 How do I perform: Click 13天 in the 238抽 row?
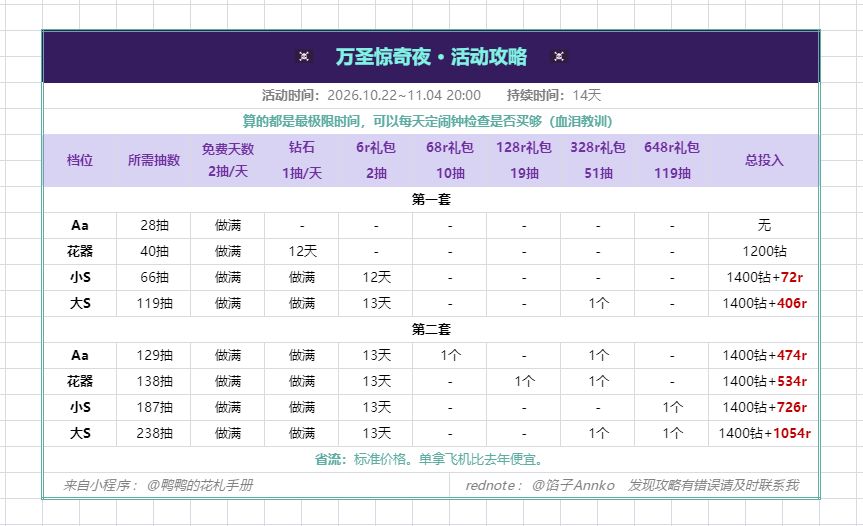pos(376,433)
